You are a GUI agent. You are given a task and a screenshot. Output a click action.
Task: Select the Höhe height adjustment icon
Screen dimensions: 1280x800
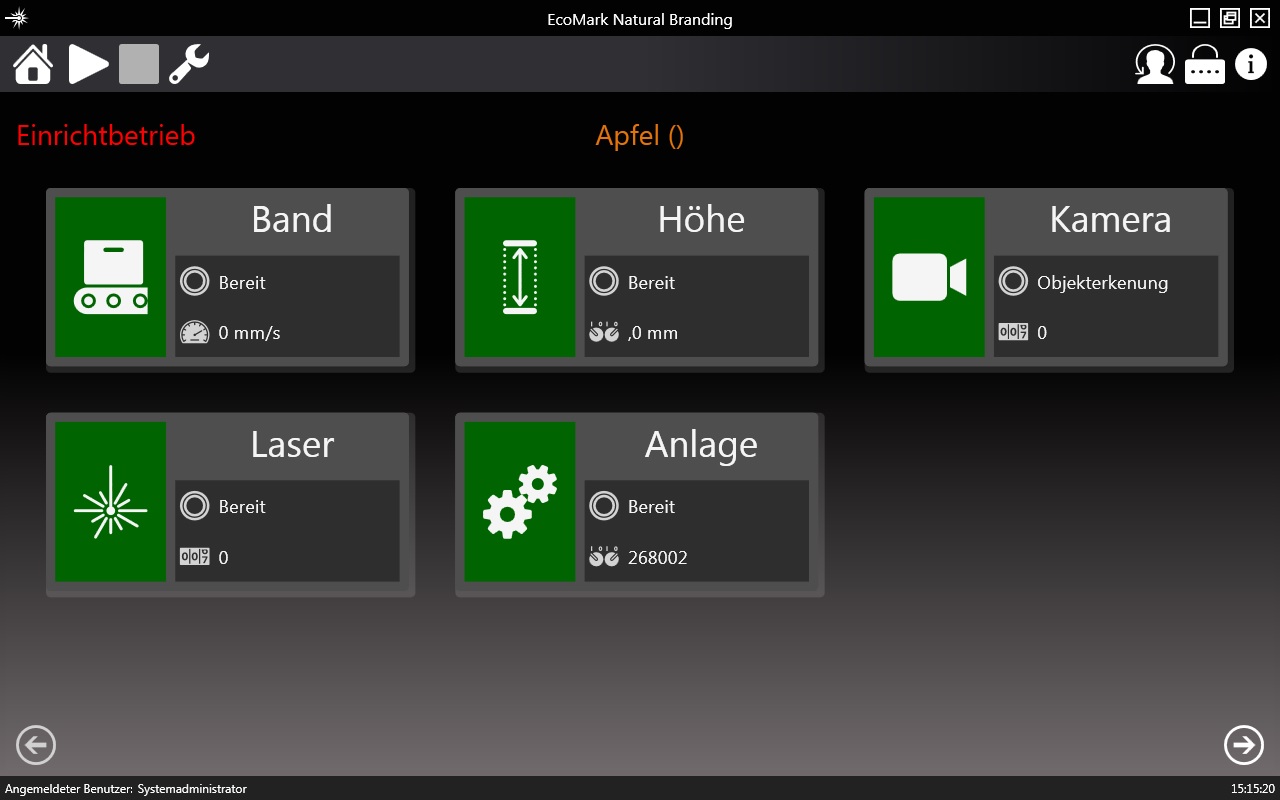[520, 277]
